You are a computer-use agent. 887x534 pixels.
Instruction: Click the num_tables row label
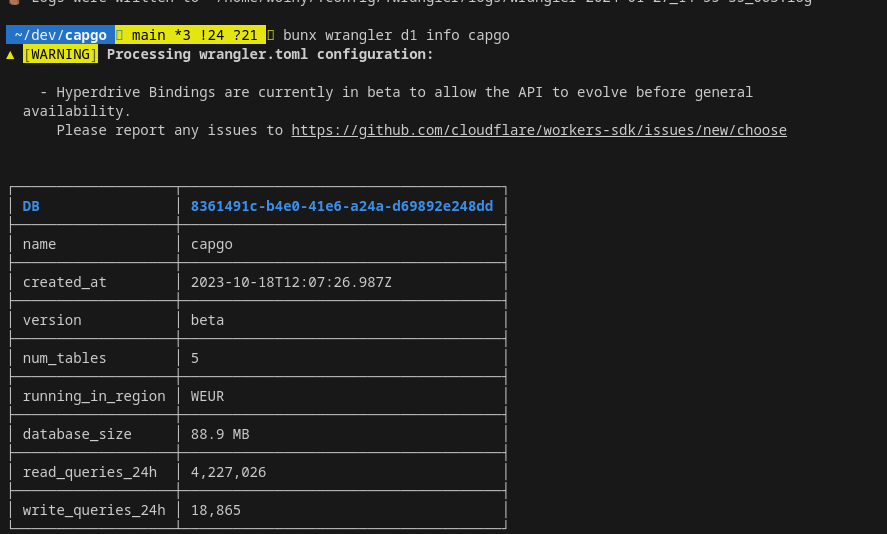coord(64,358)
